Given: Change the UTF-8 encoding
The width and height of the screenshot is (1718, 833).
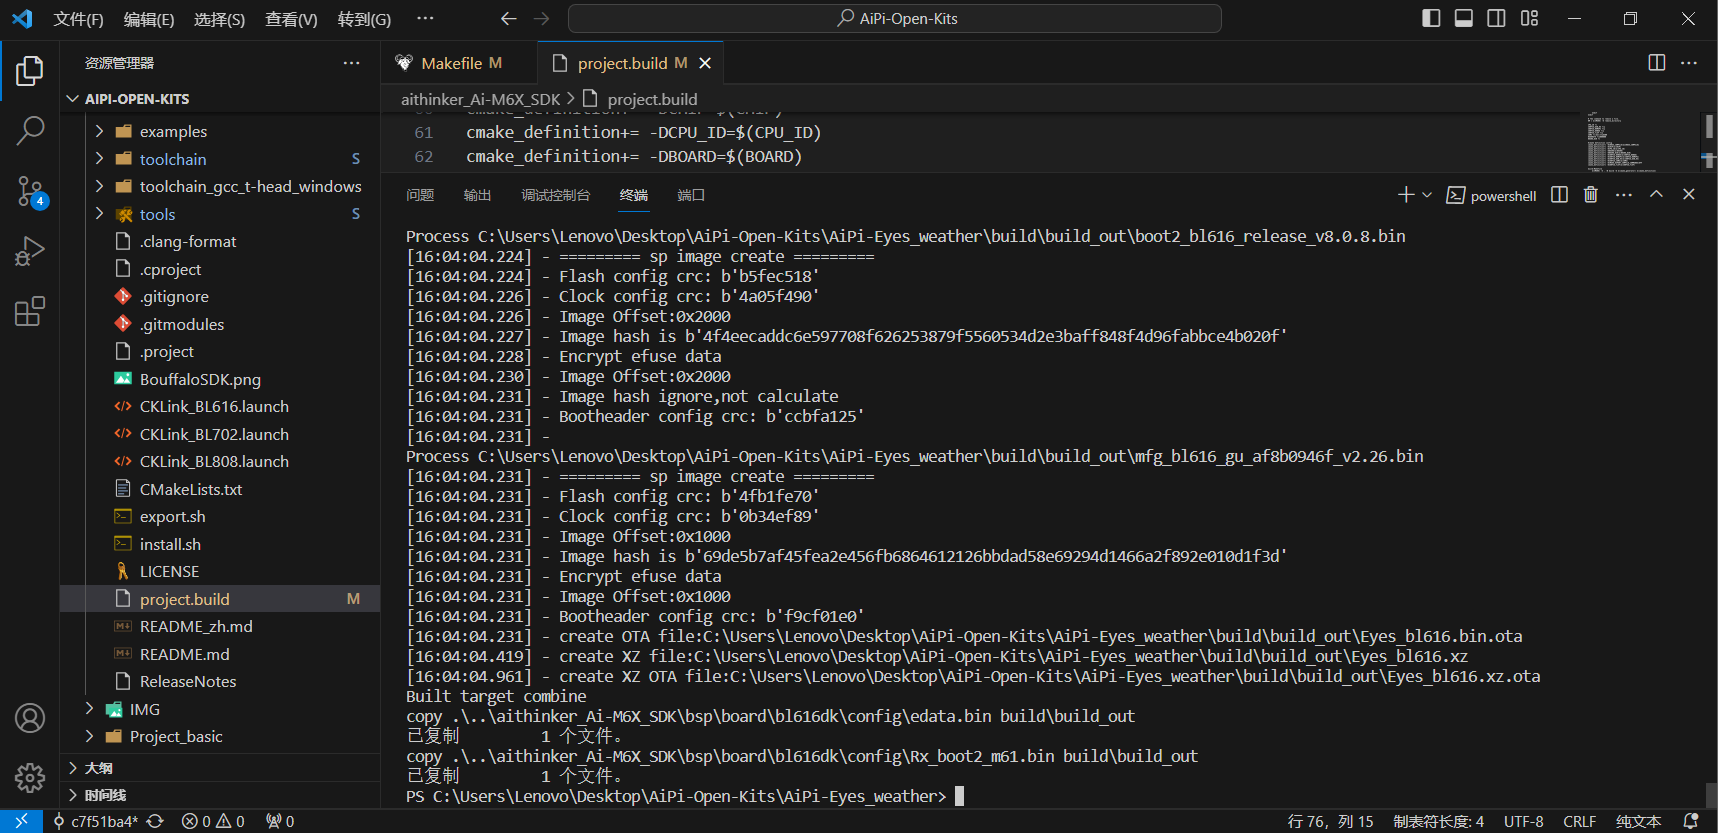Looking at the screenshot, I should point(1523,821).
